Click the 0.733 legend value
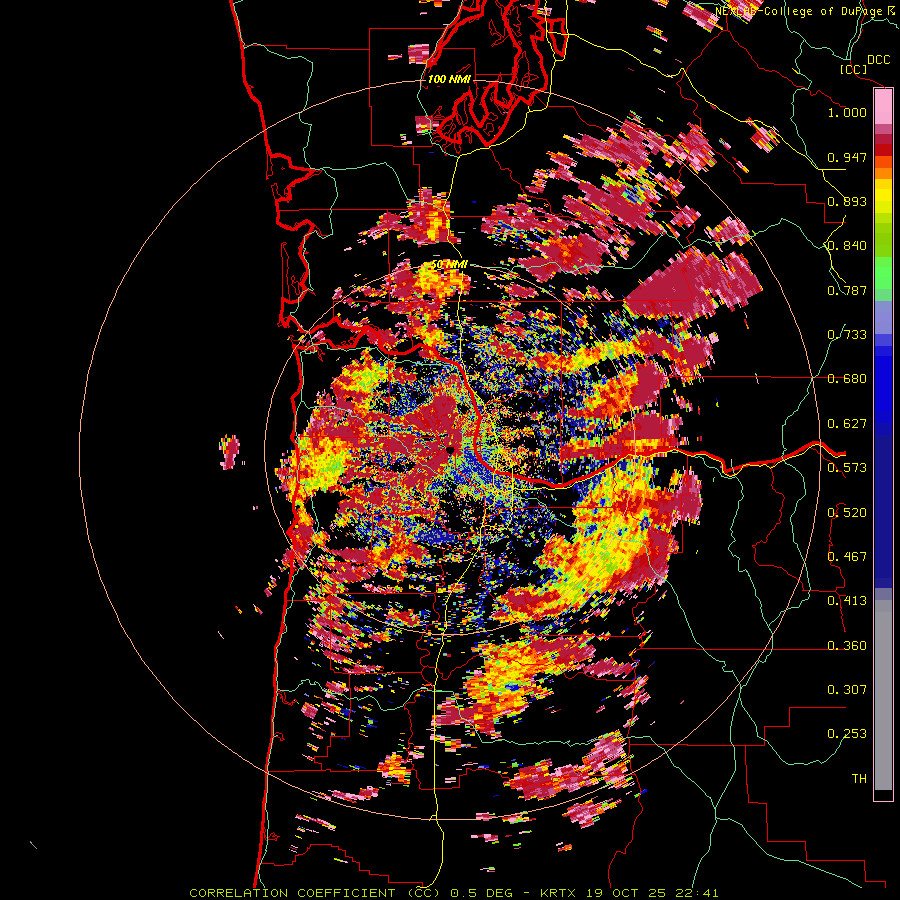 click(847, 335)
